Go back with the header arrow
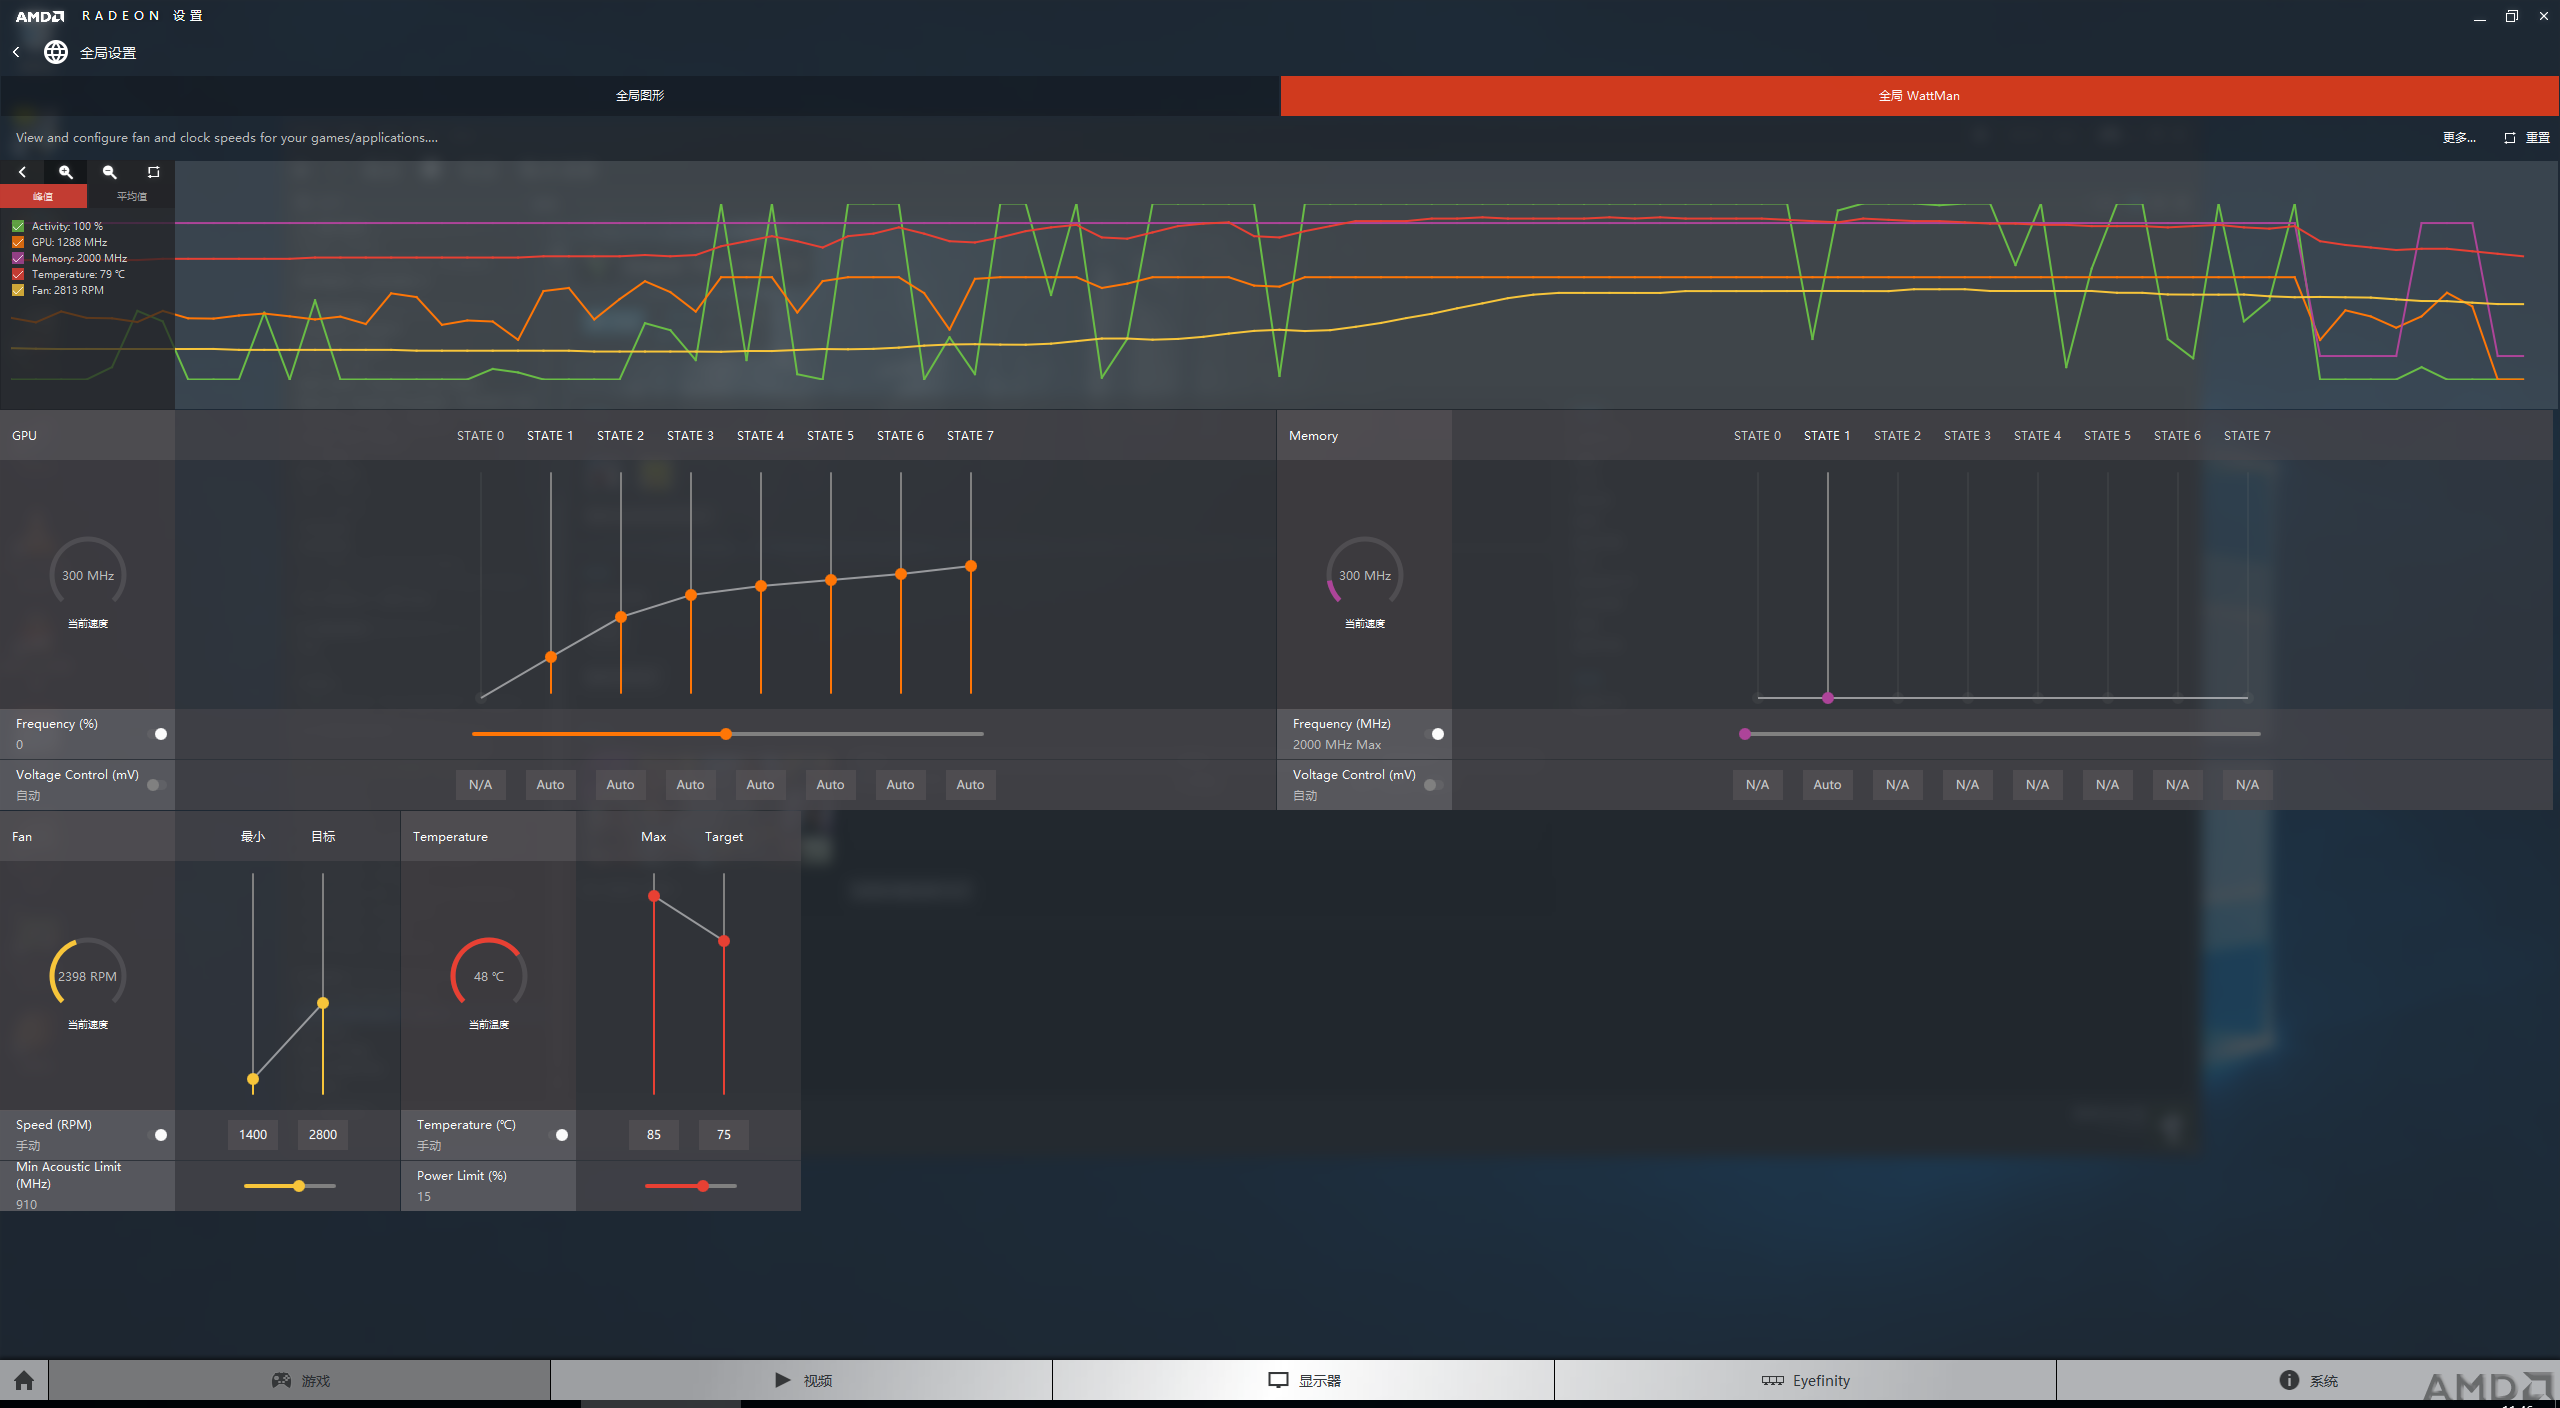Viewport: 2560px width, 1408px height. 16,52
